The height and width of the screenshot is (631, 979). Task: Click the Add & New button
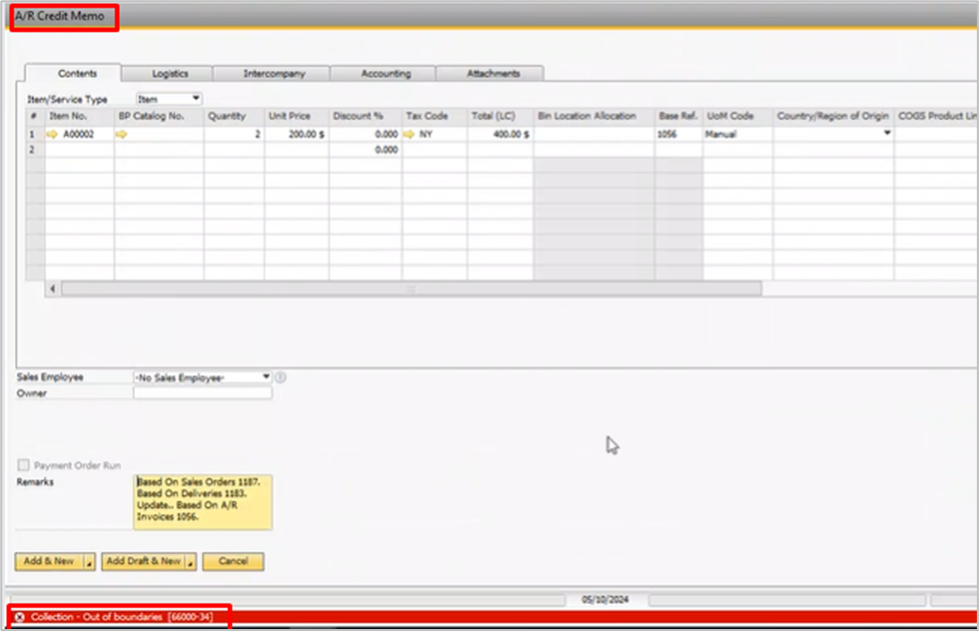(x=49, y=562)
